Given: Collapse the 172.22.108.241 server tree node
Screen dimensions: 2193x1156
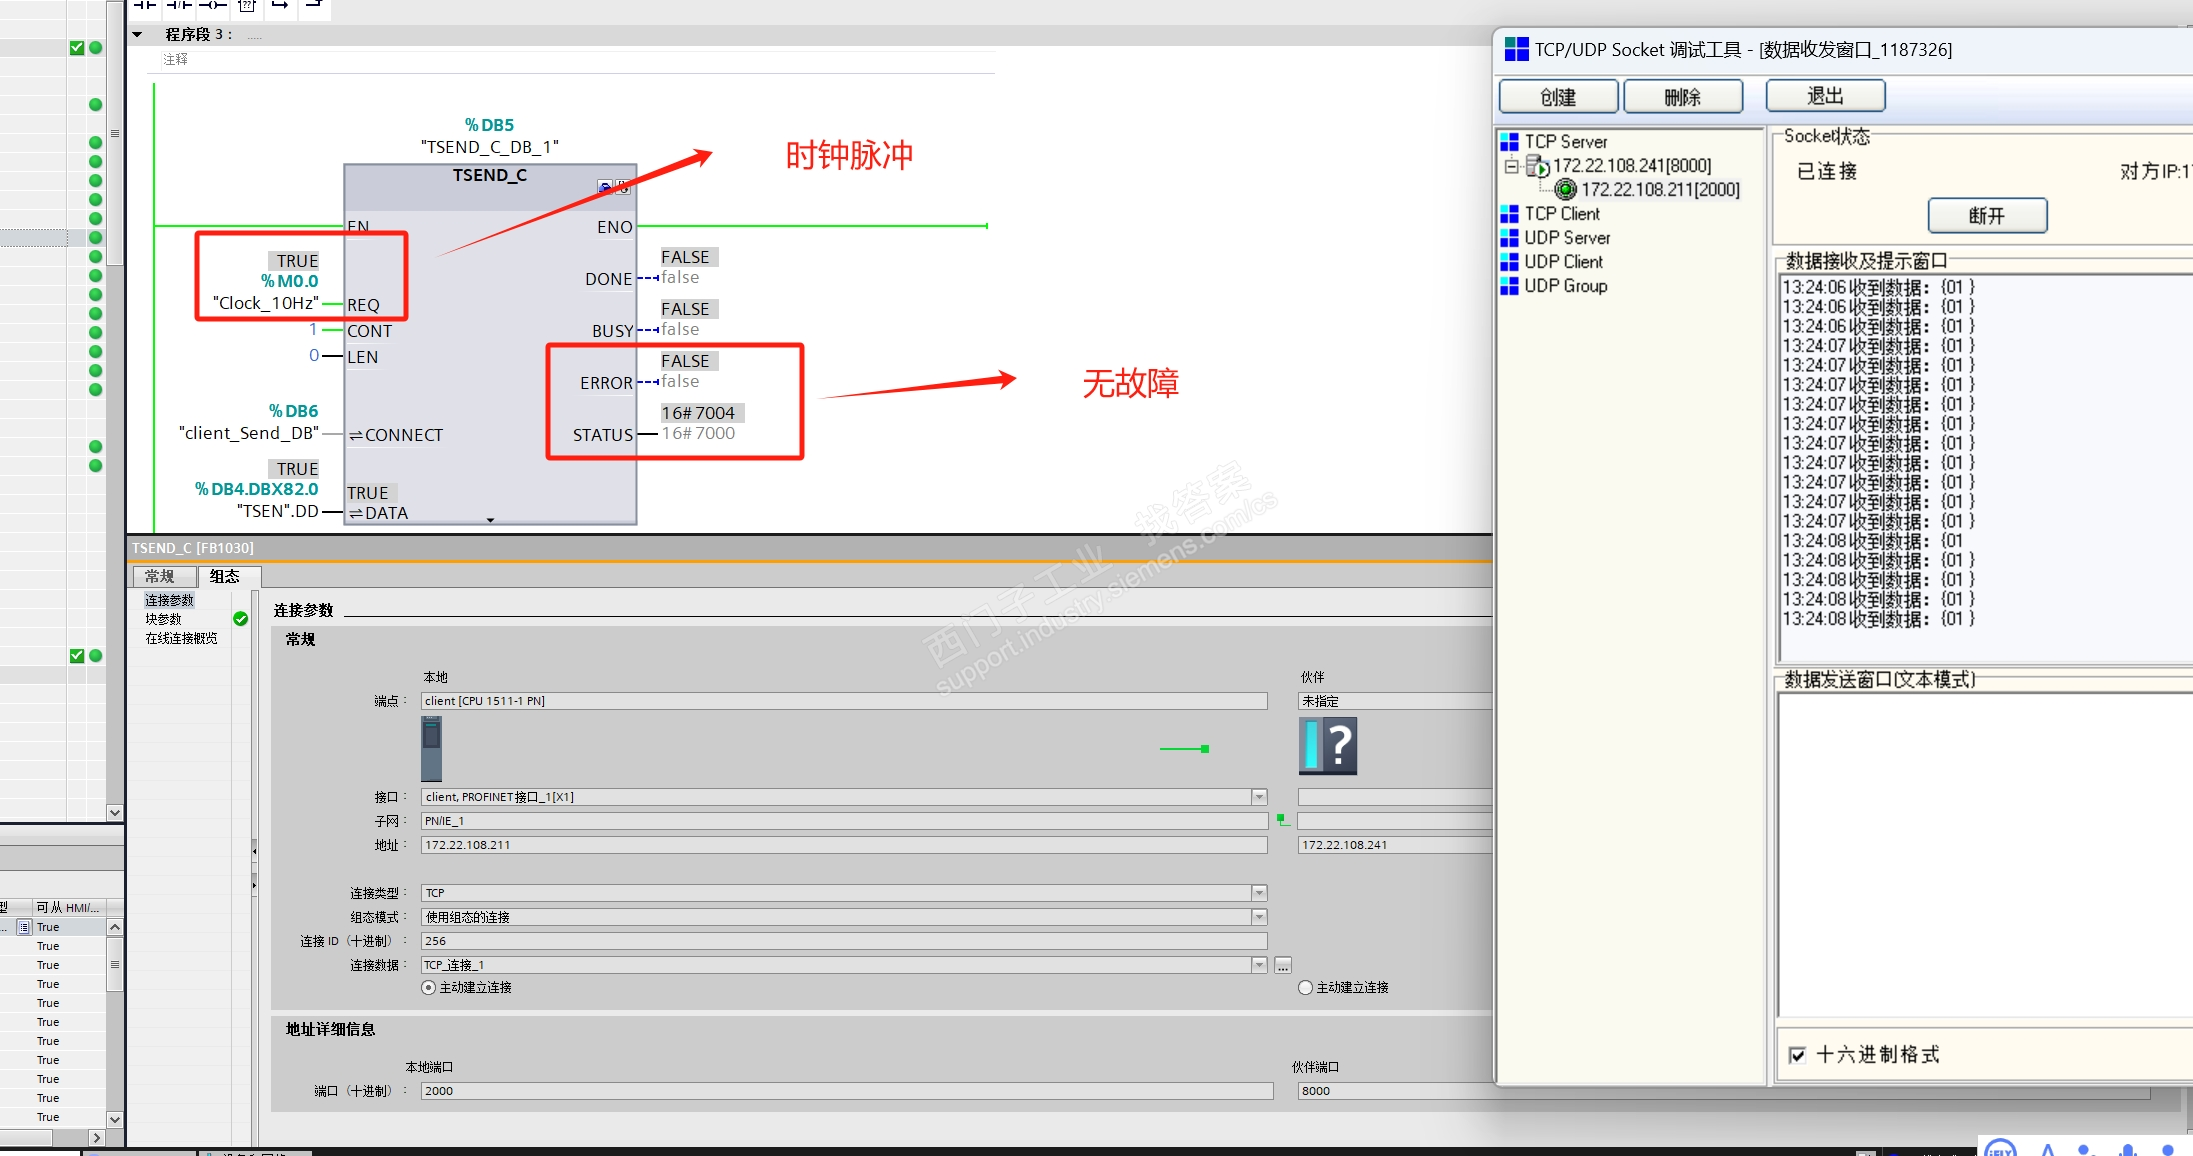Looking at the screenshot, I should pyautogui.click(x=1511, y=166).
